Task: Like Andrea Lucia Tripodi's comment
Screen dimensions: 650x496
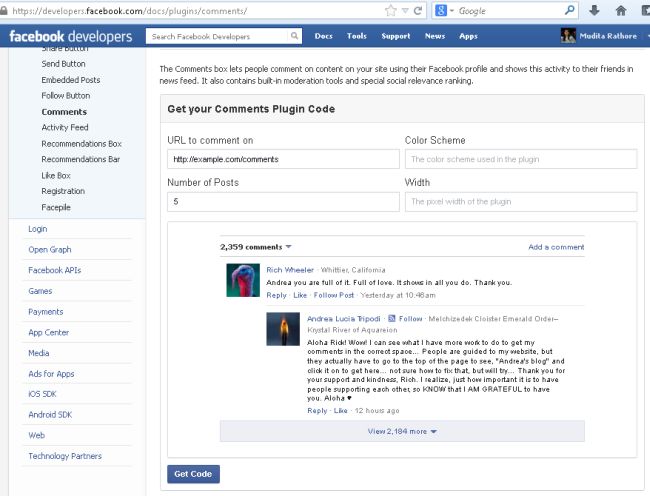Action: (341, 411)
